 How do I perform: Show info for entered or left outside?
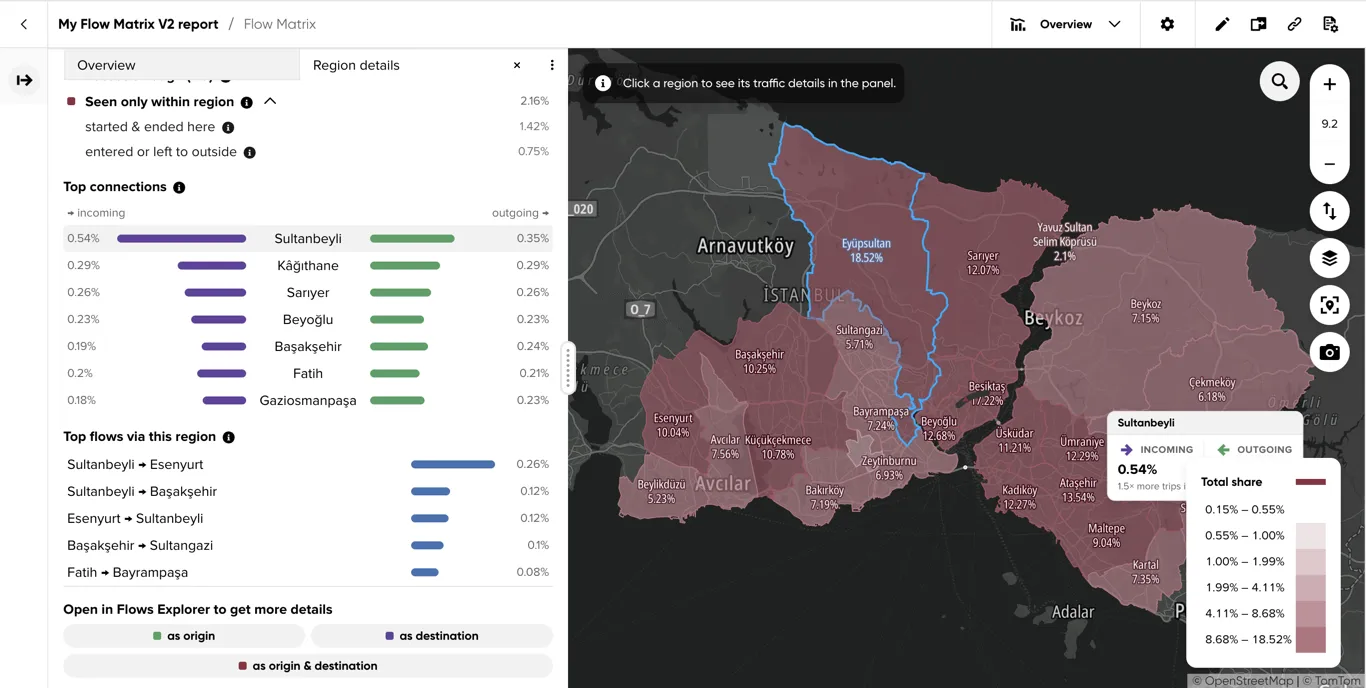pyautogui.click(x=250, y=152)
